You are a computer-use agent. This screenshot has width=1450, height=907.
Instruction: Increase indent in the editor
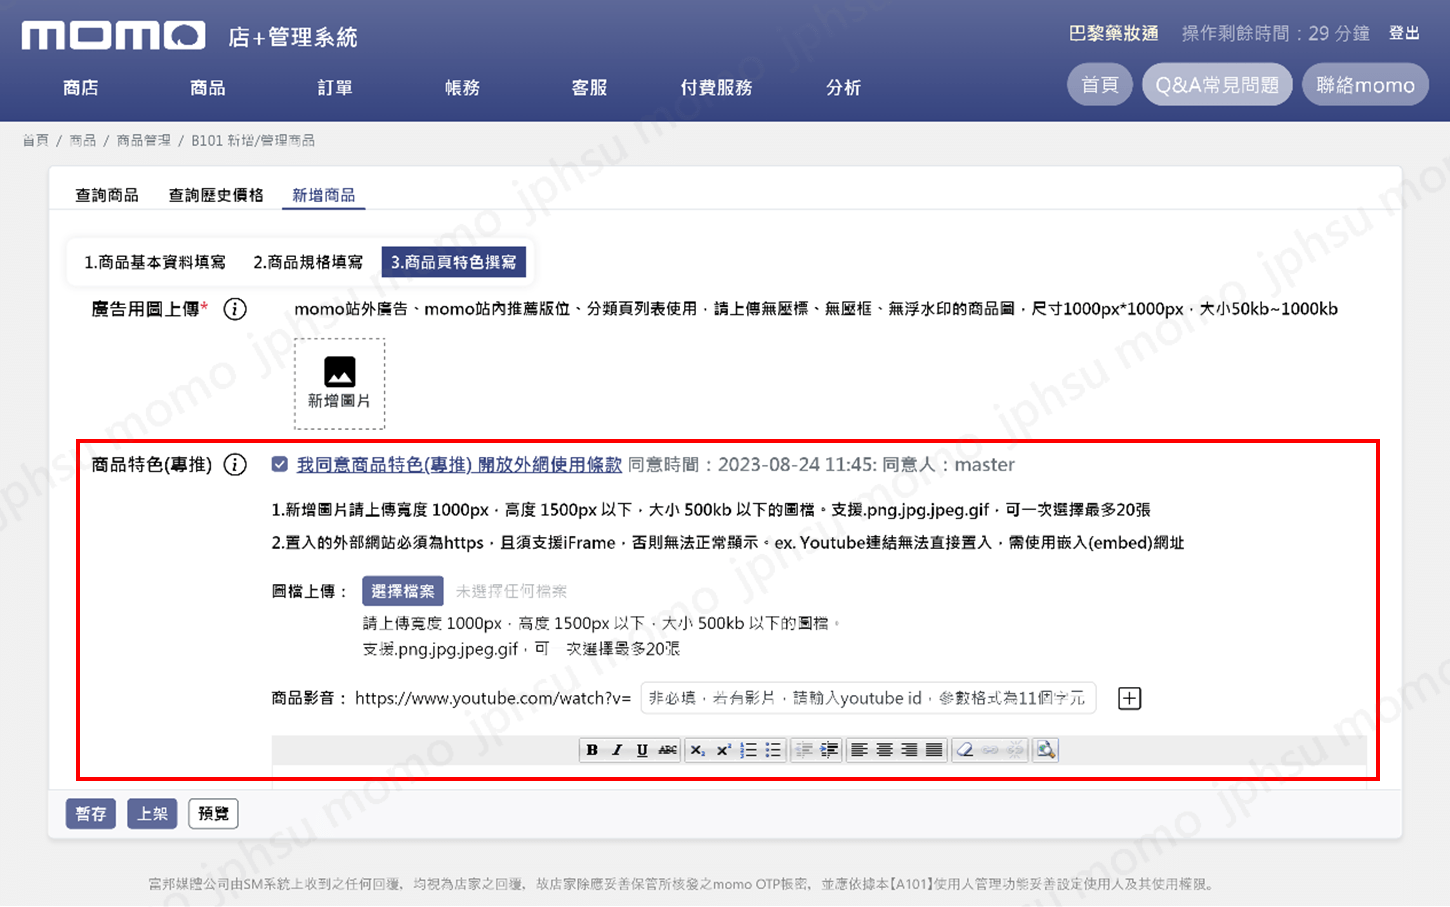pyautogui.click(x=829, y=750)
